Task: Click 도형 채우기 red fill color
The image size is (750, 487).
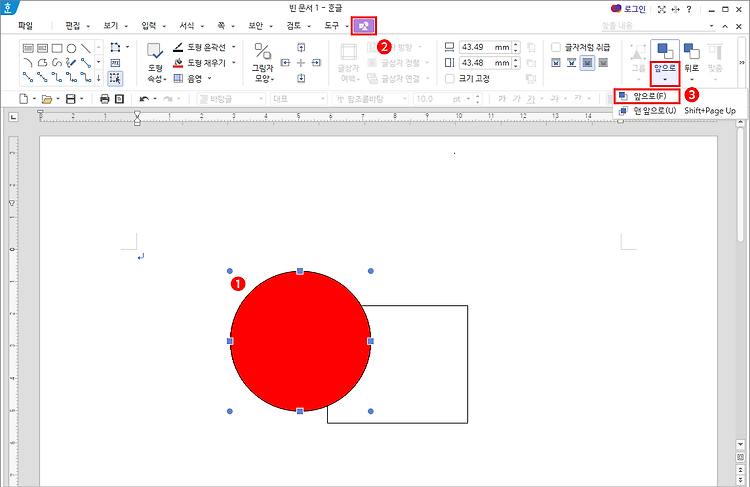Action: click(x=178, y=63)
